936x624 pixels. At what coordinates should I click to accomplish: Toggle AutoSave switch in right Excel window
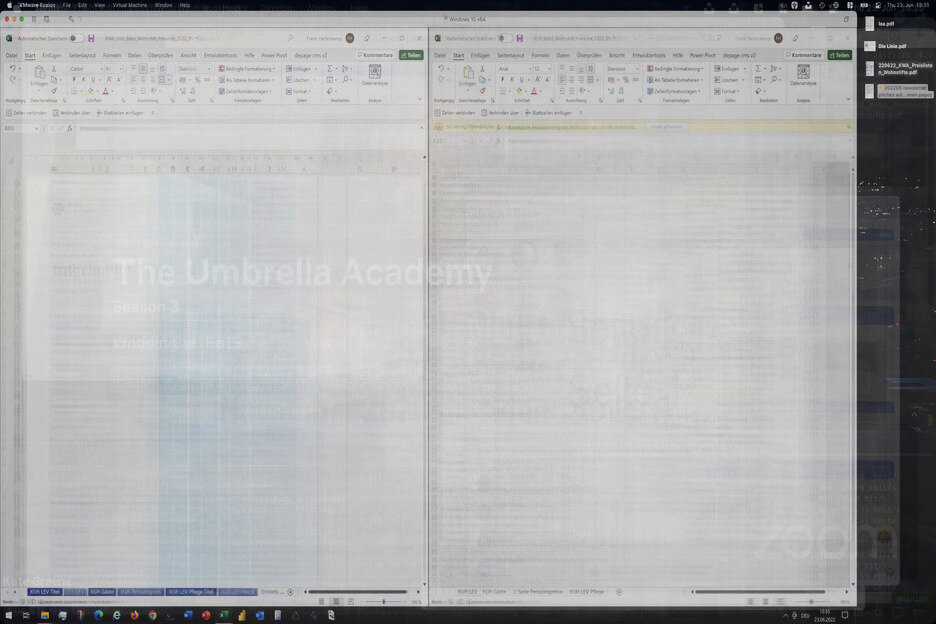pos(504,38)
